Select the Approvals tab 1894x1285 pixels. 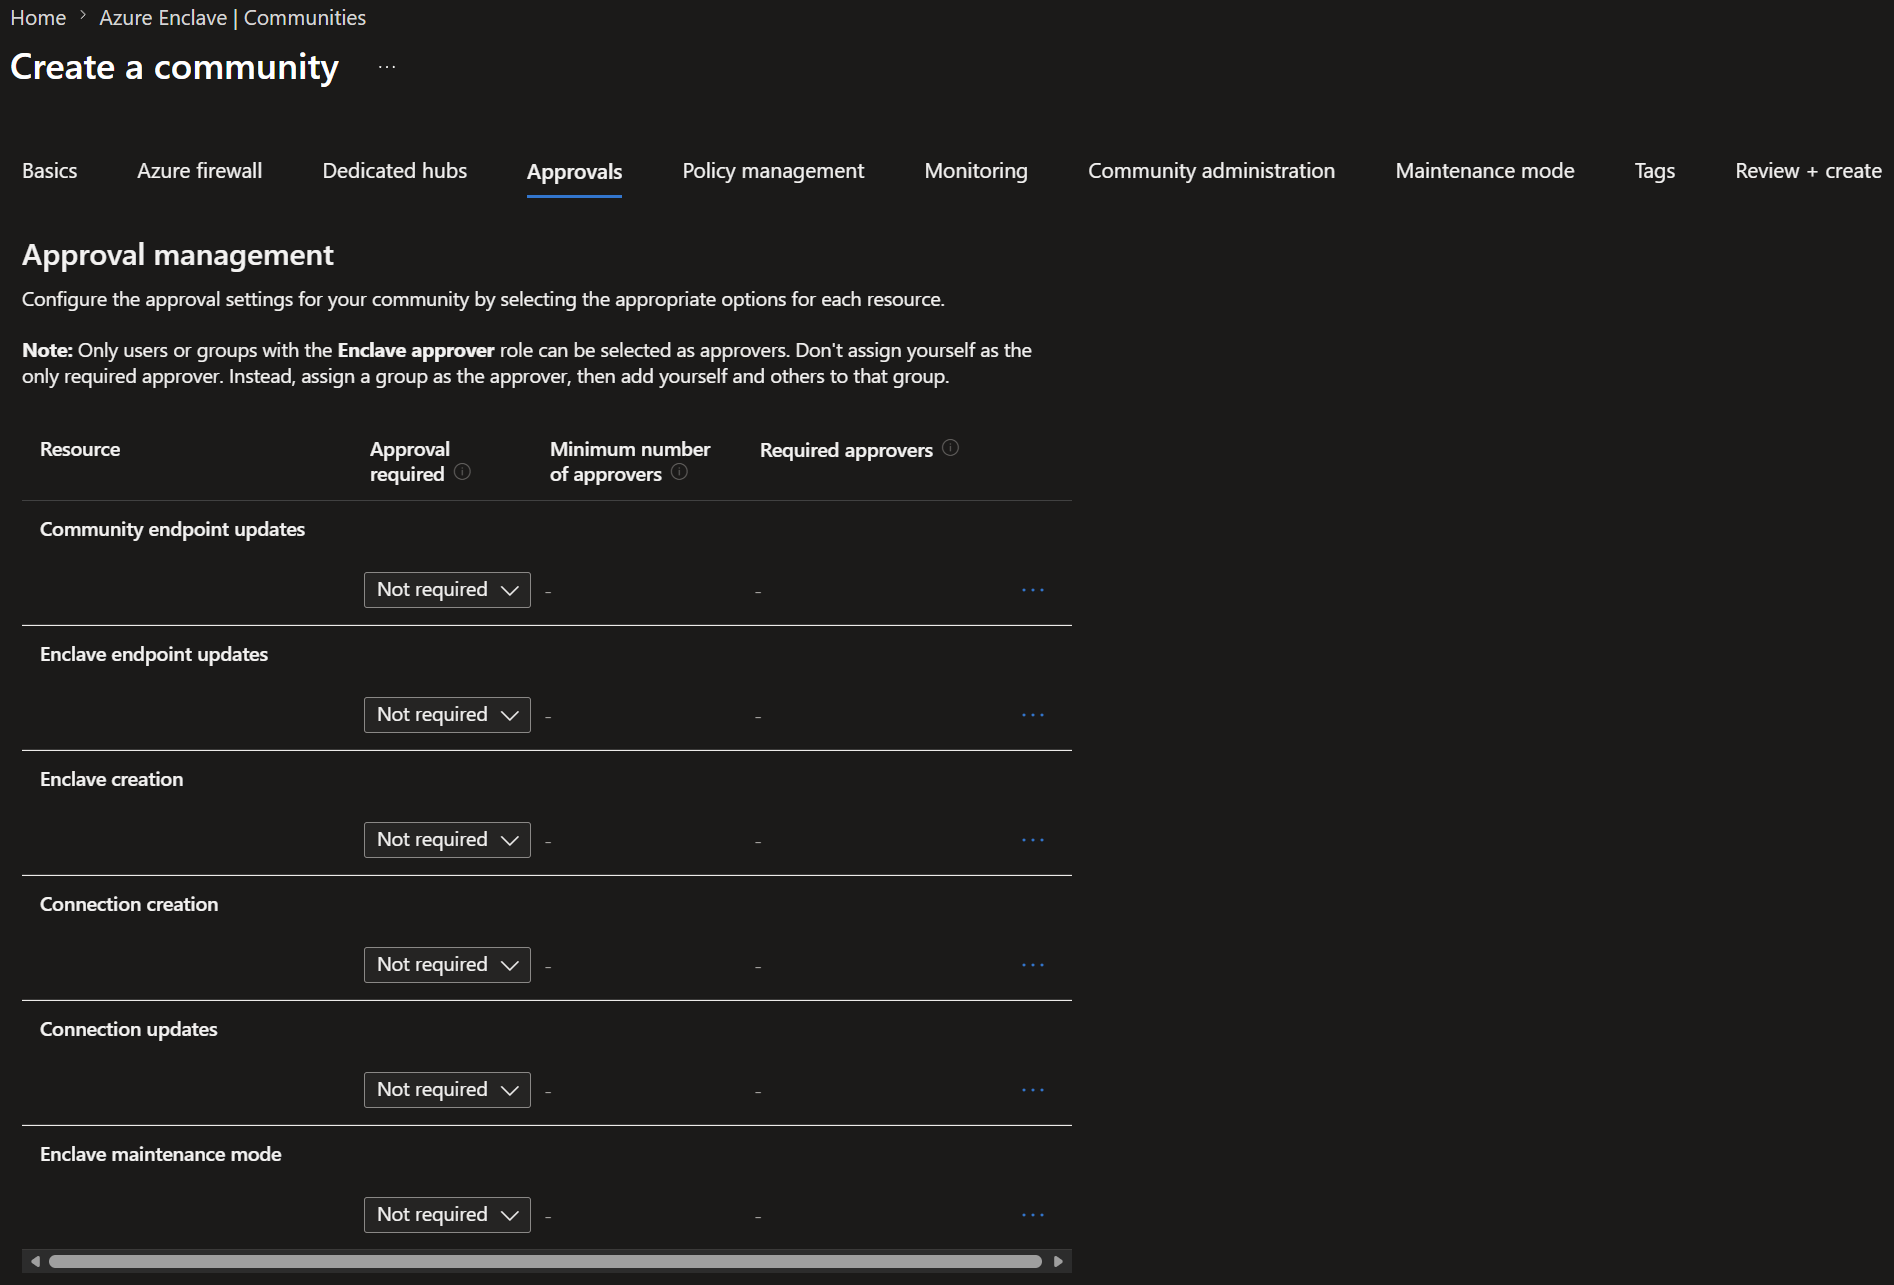click(x=575, y=172)
